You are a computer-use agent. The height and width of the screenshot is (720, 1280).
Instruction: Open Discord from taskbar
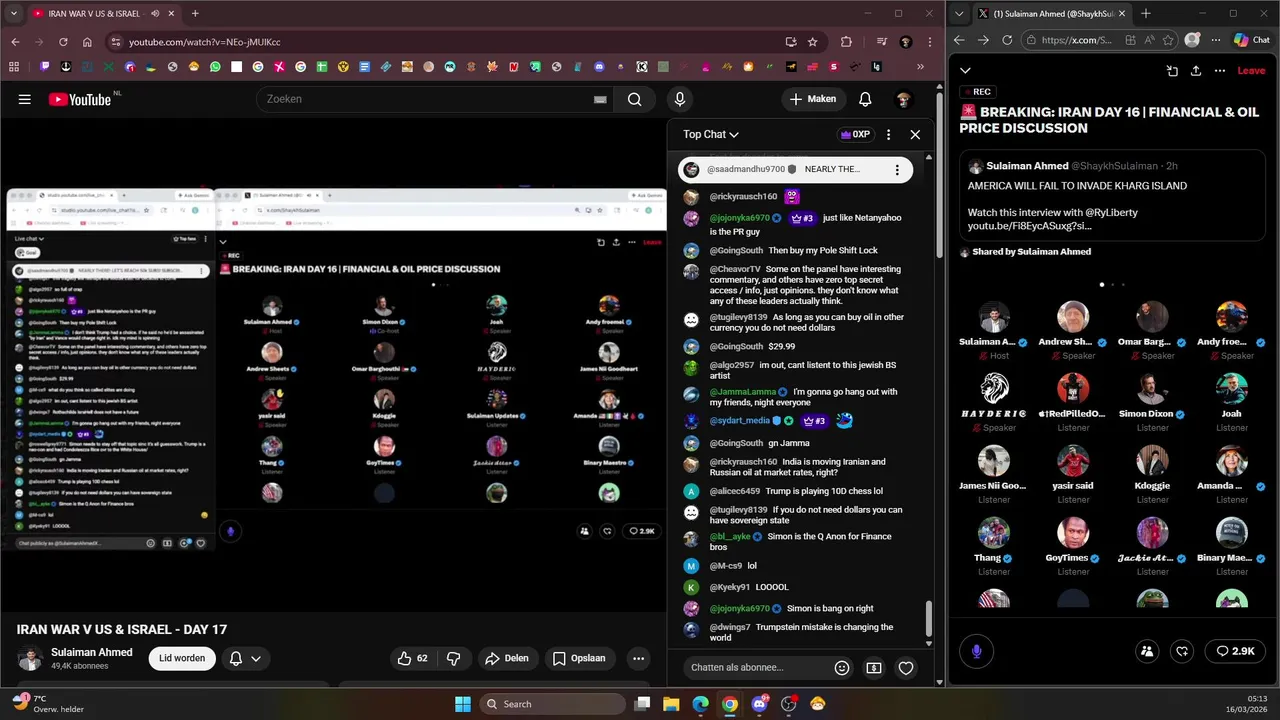pos(759,704)
